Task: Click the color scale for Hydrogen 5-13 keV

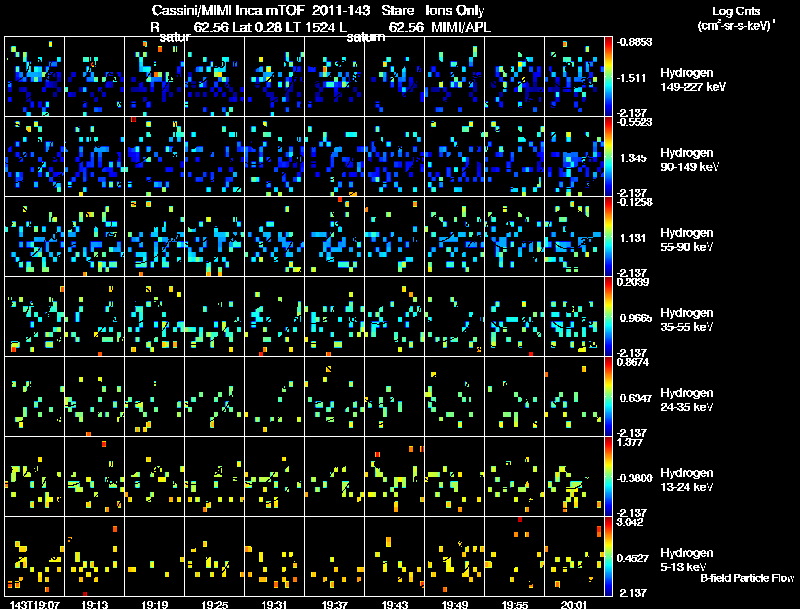Action: [608, 556]
